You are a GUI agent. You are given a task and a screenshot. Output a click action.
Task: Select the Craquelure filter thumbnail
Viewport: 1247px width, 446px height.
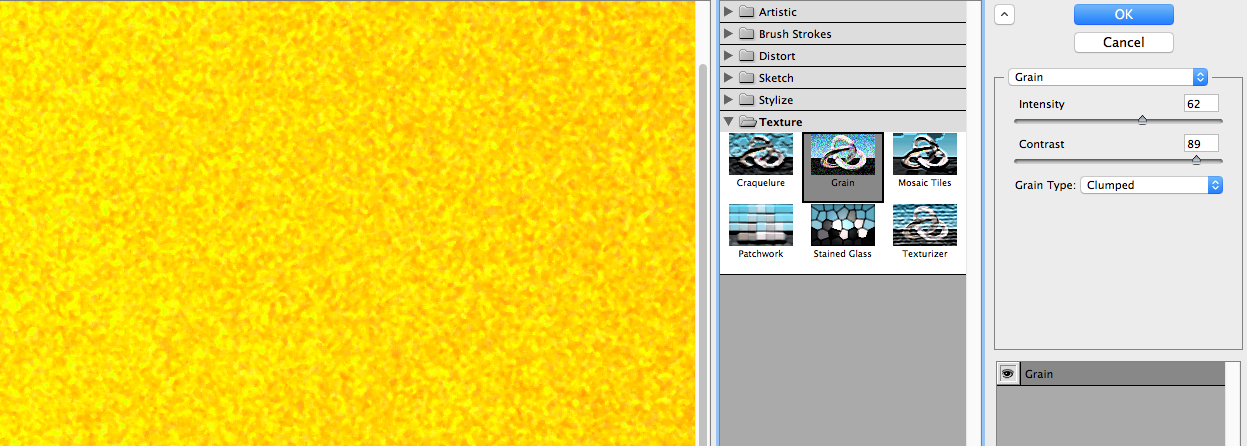tap(760, 155)
